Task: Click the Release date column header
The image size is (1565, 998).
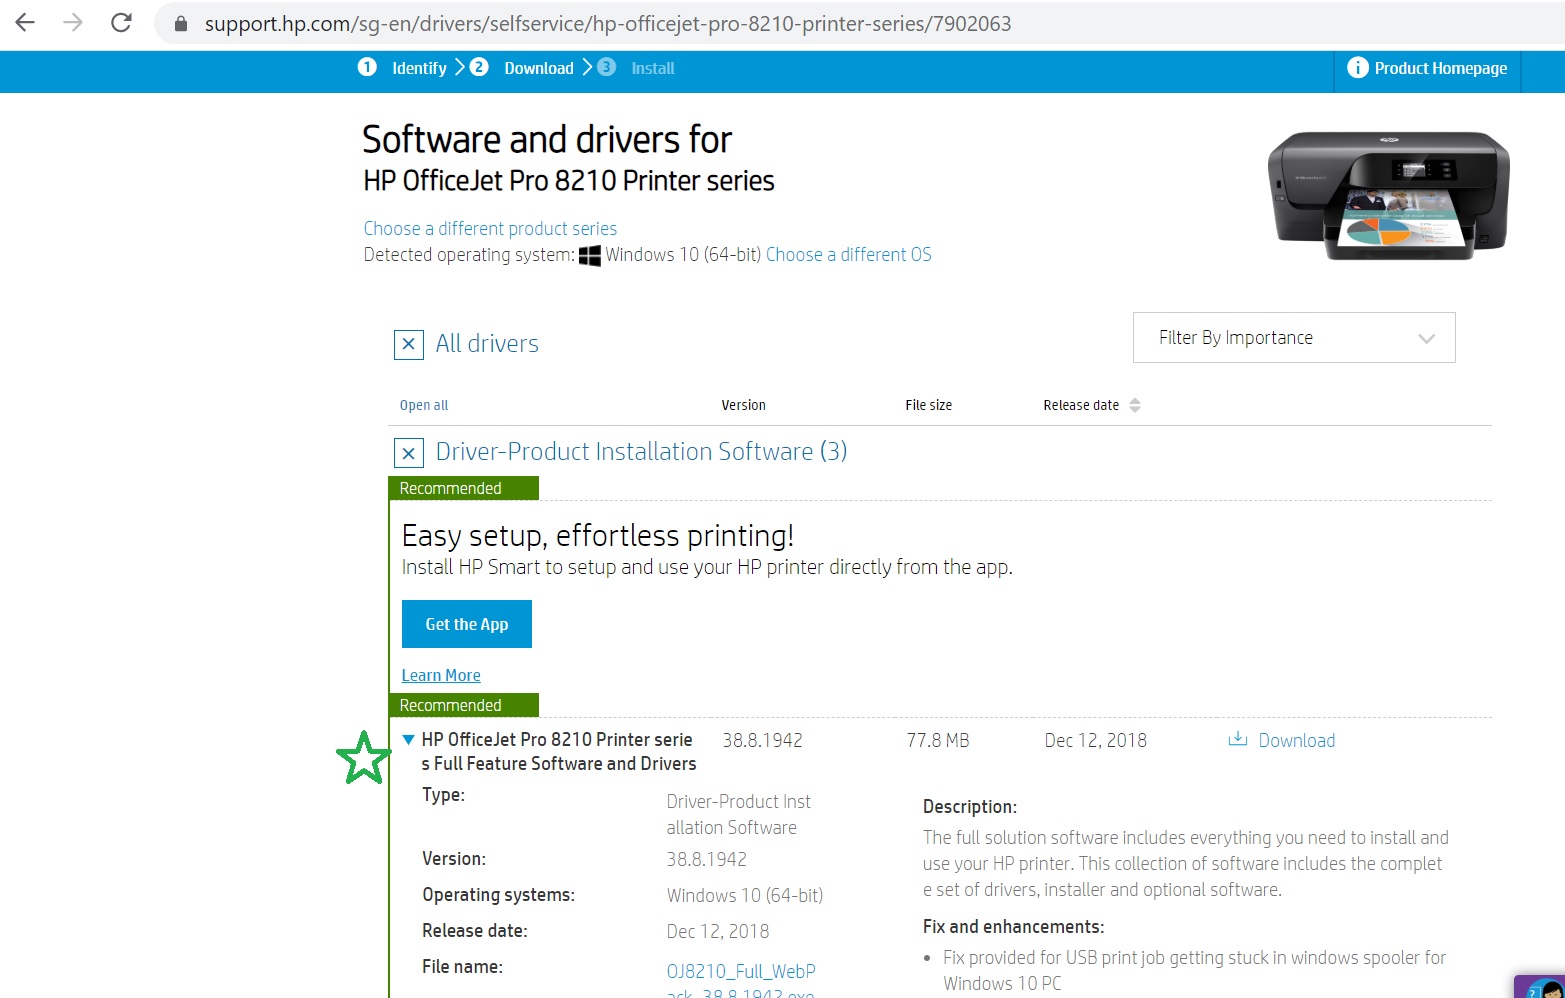Action: click(x=1081, y=405)
